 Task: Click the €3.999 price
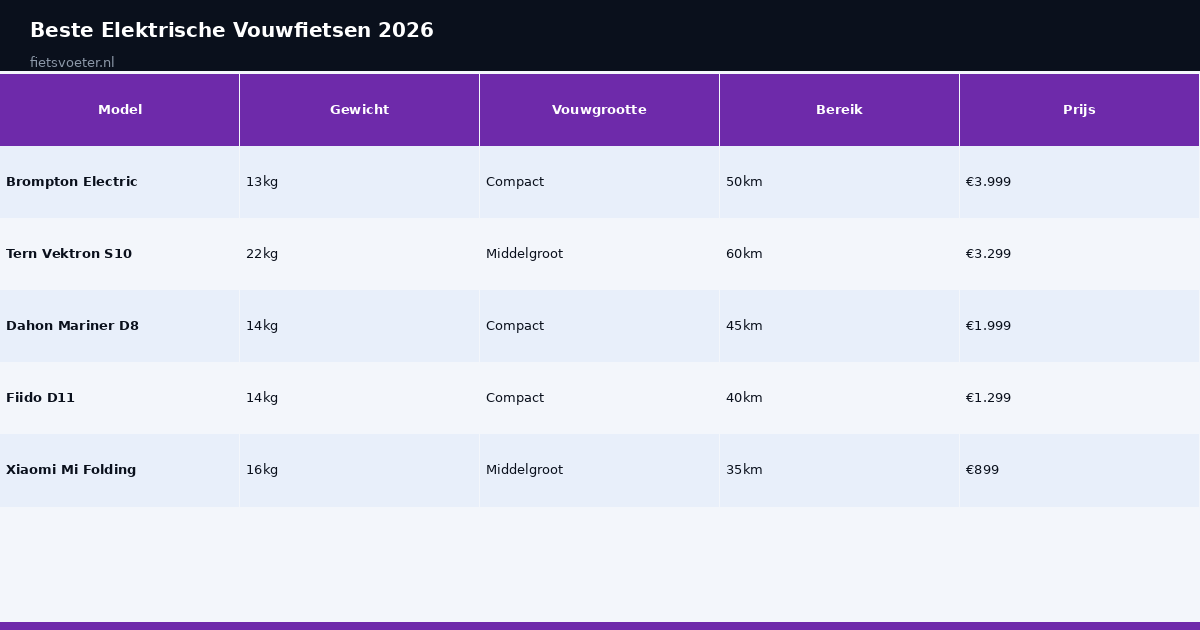click(x=988, y=182)
